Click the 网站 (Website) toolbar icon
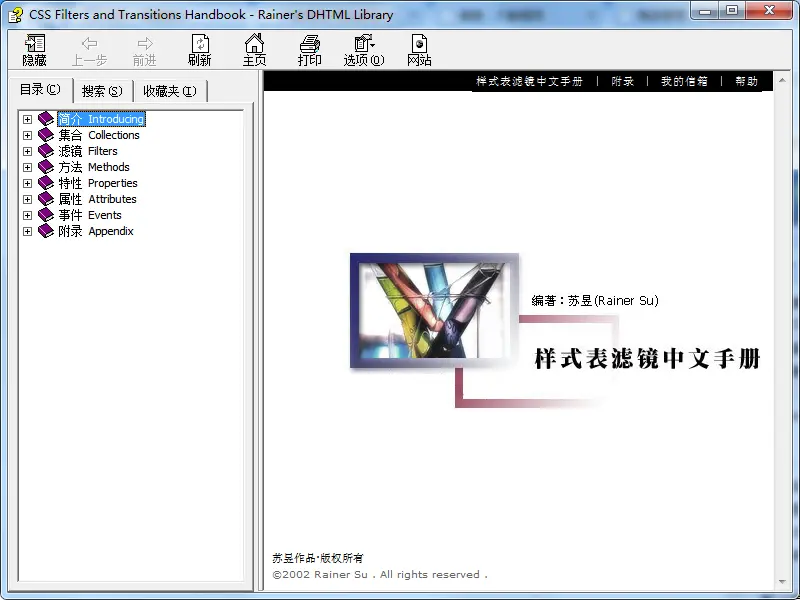The width and height of the screenshot is (800, 600). (x=419, y=49)
